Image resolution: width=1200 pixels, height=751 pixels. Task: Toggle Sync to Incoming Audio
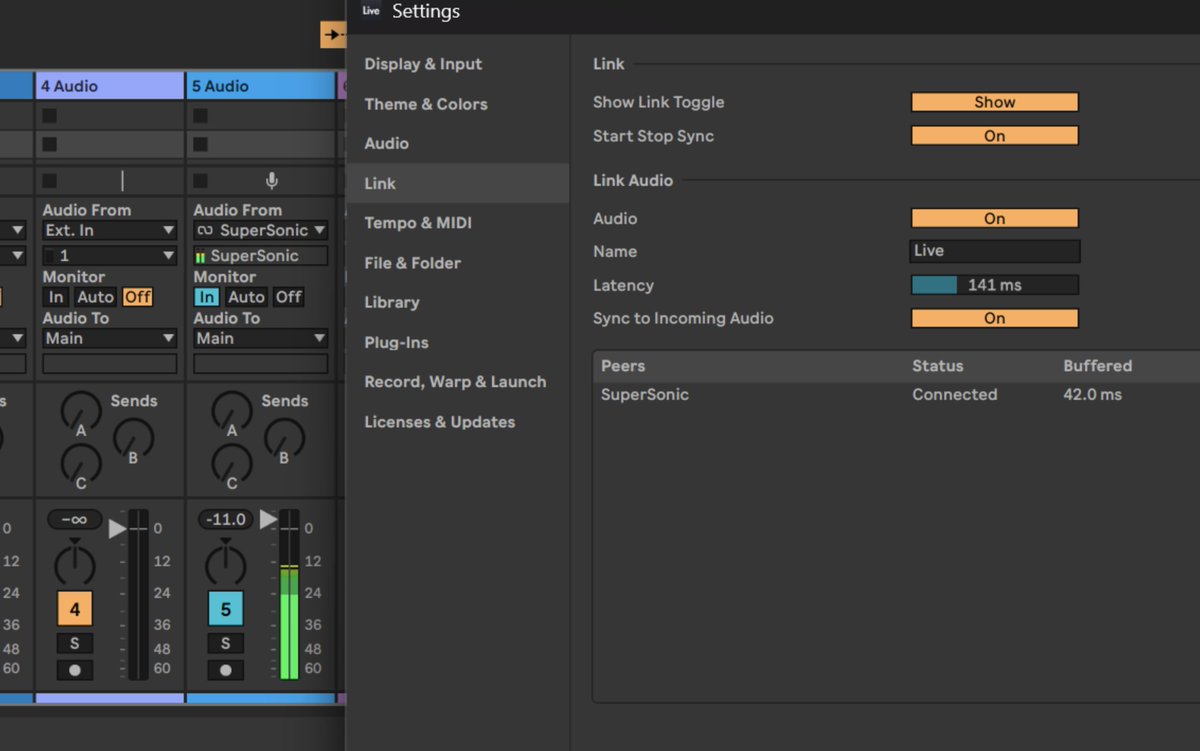[995, 319]
